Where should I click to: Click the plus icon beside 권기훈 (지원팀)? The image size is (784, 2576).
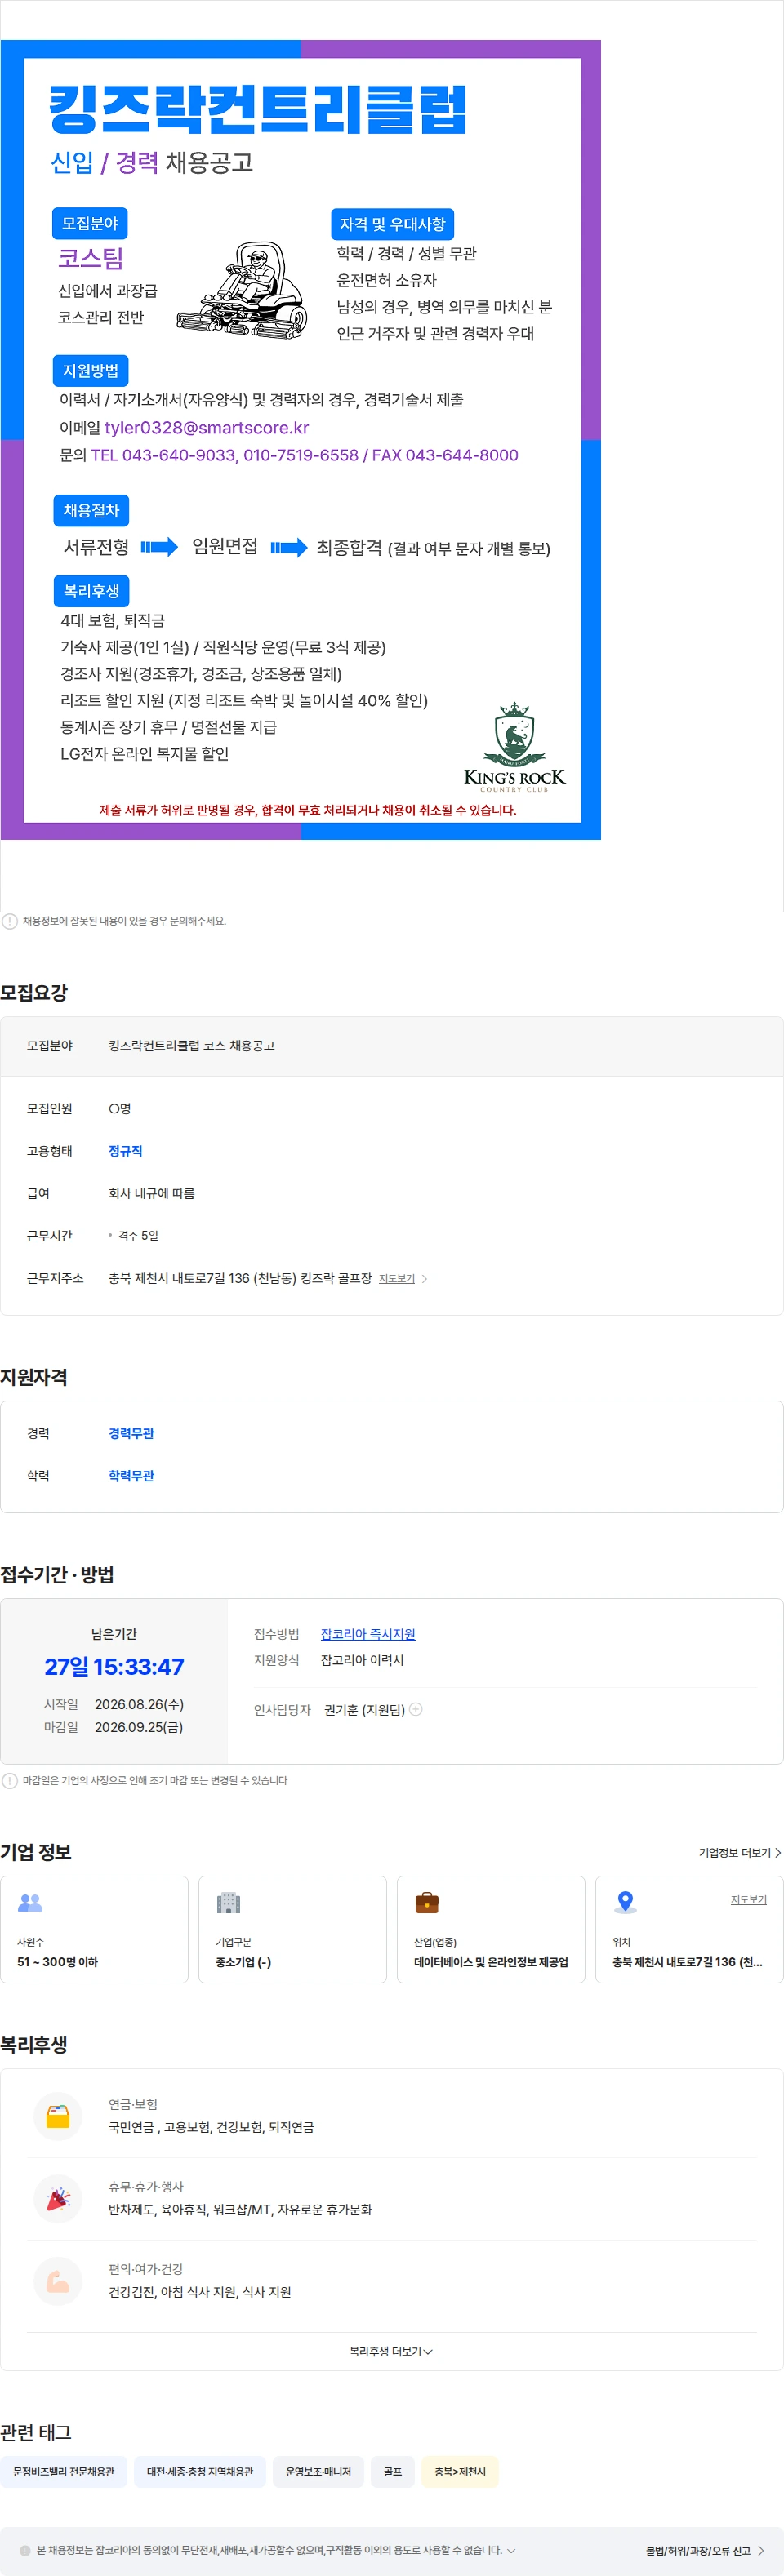(416, 1709)
